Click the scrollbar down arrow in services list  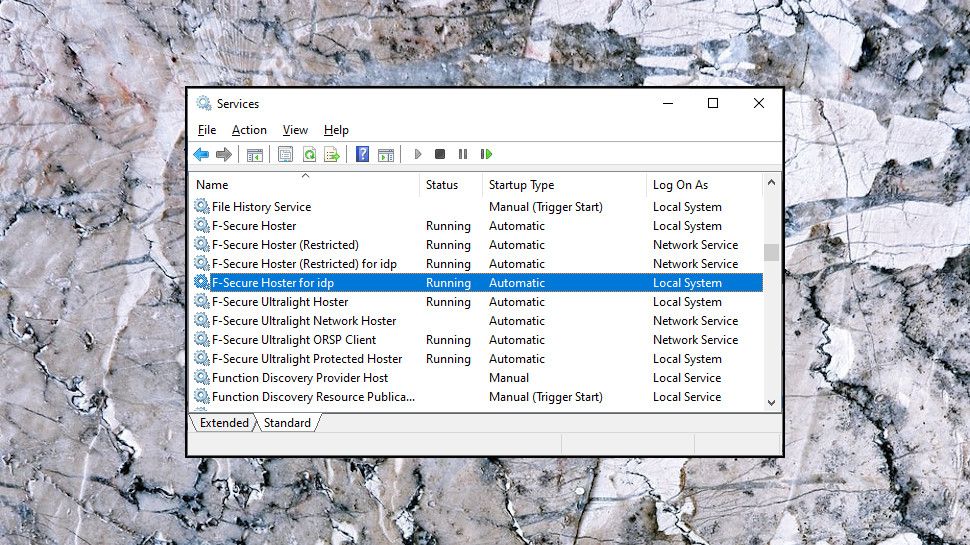[771, 403]
